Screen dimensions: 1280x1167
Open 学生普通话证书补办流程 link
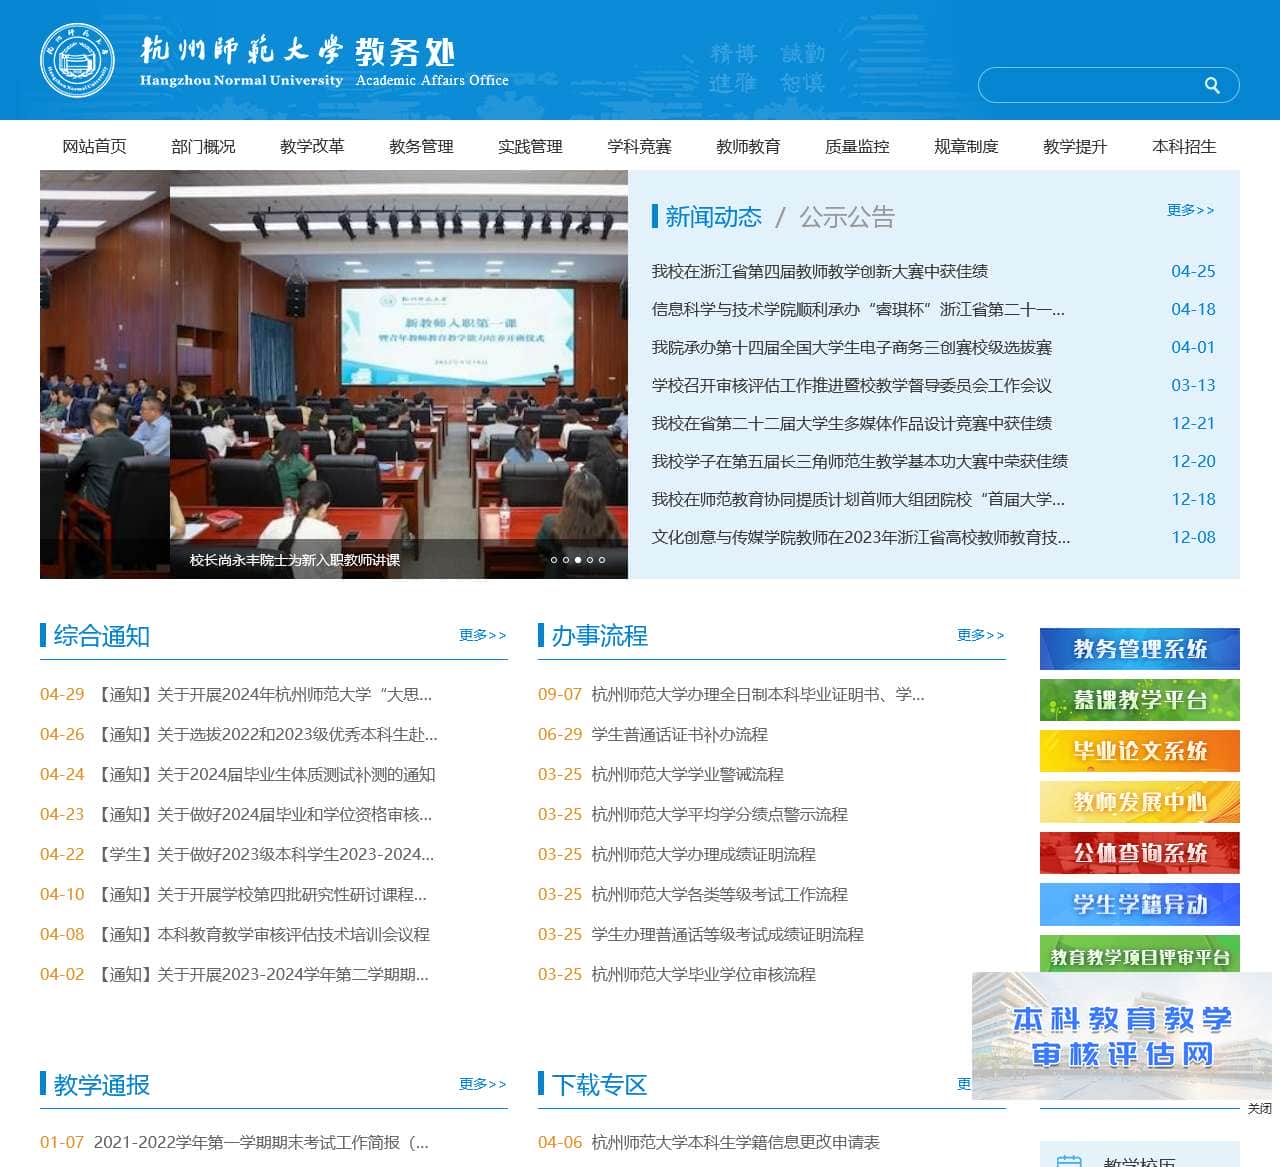tap(679, 734)
